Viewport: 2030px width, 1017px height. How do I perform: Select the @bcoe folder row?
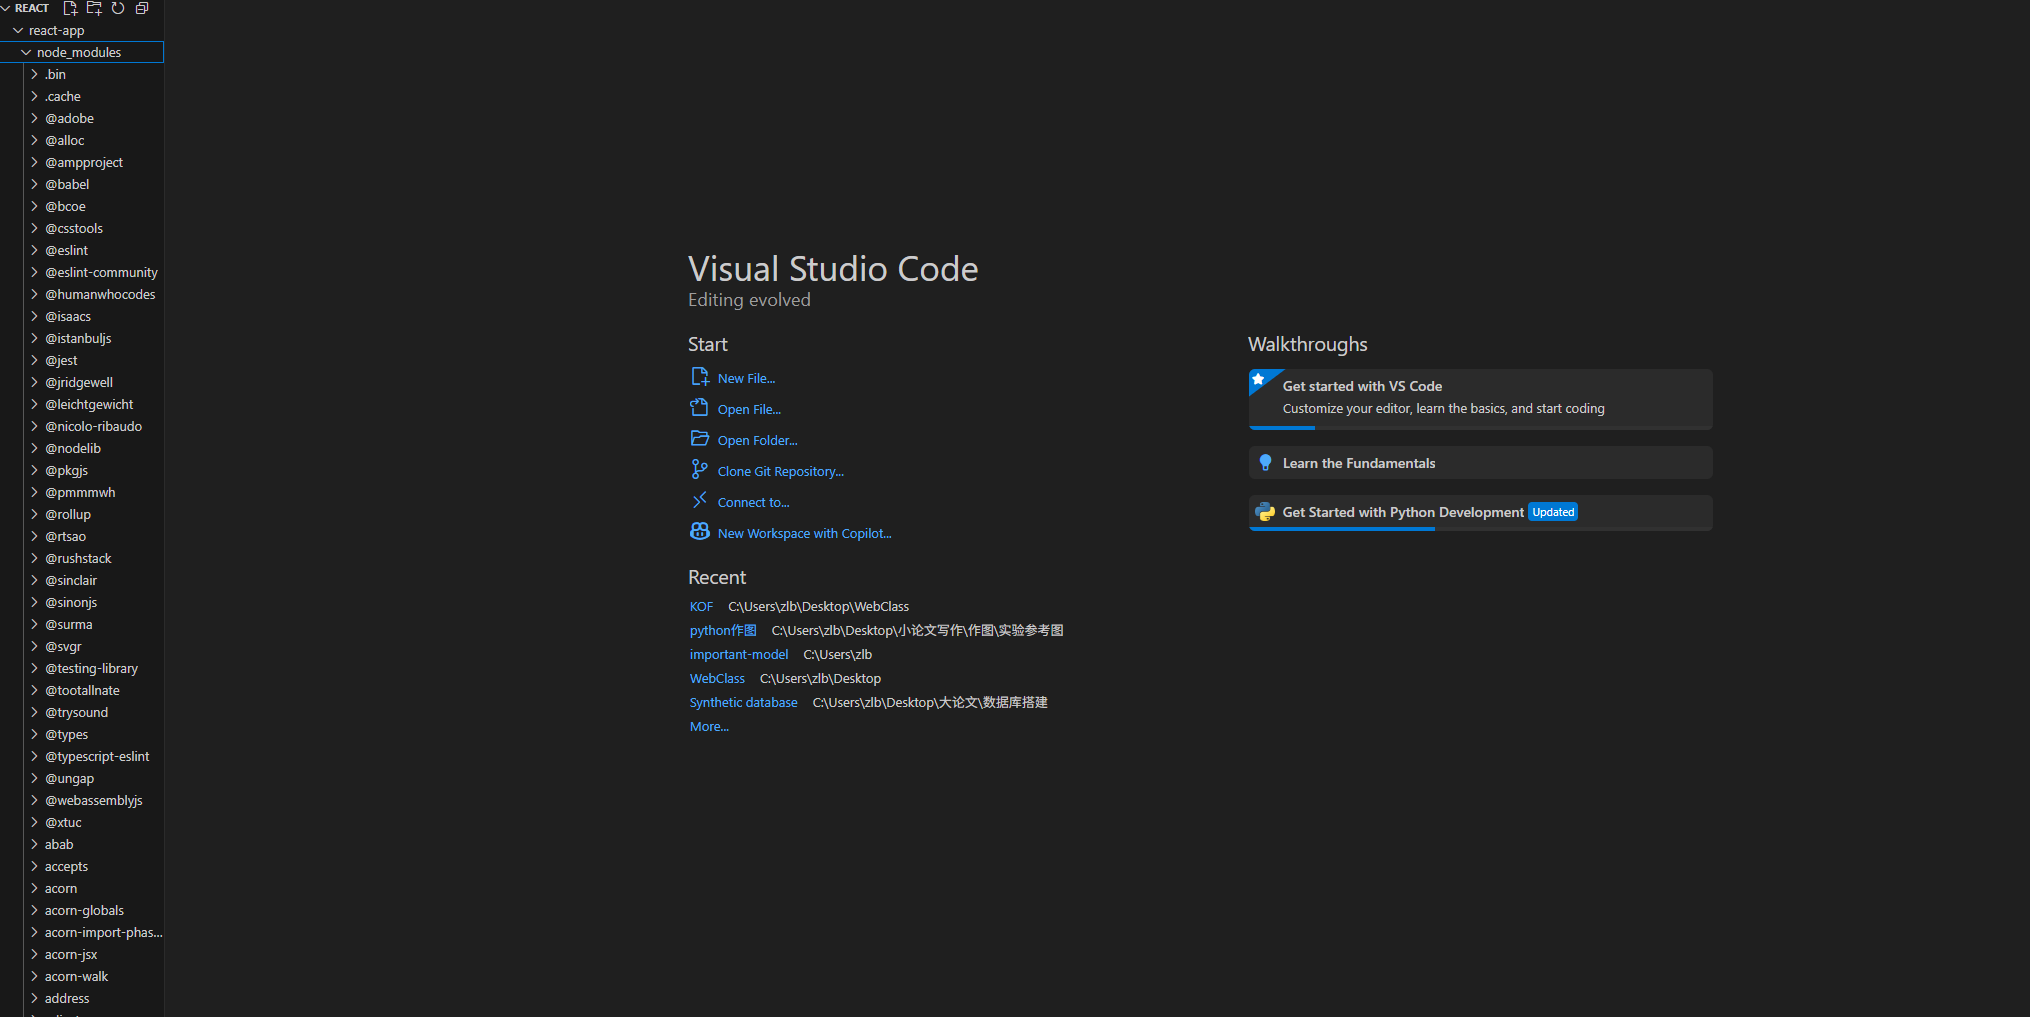82,206
